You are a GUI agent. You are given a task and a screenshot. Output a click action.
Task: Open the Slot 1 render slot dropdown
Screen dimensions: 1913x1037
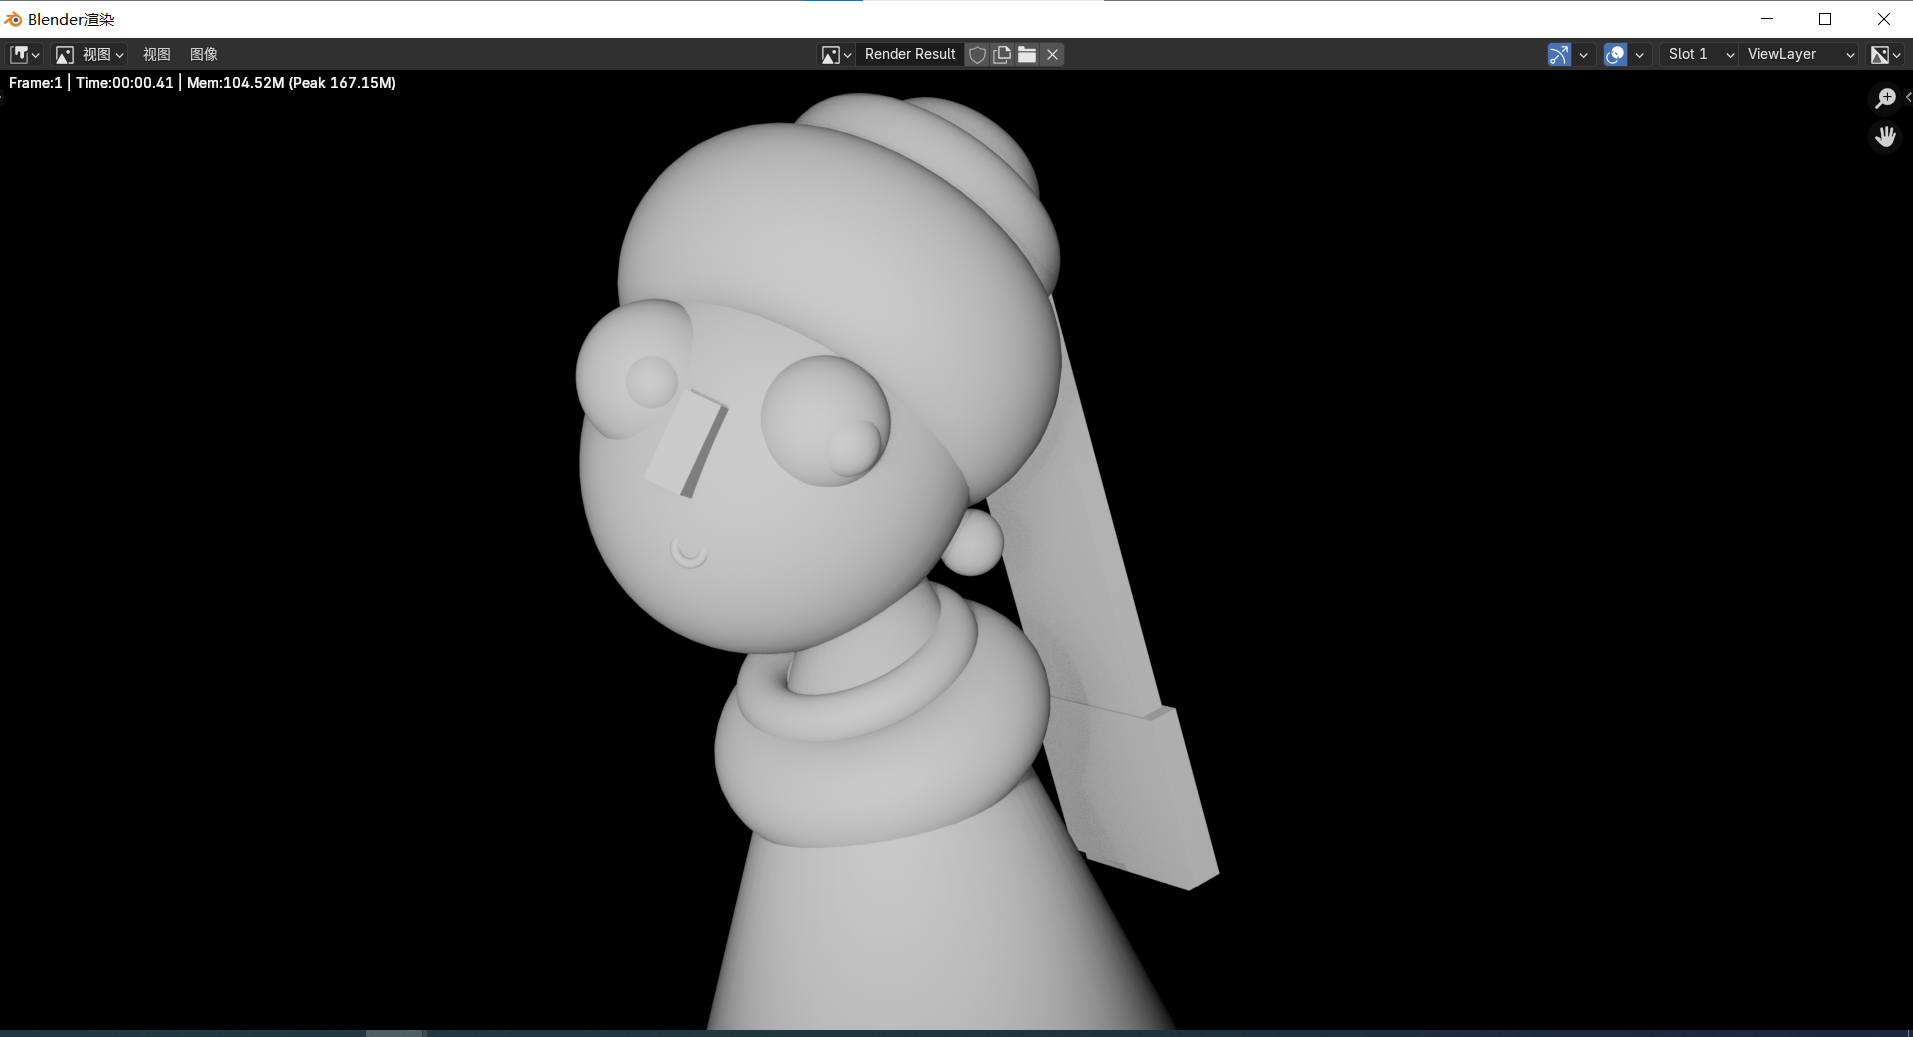click(1699, 55)
